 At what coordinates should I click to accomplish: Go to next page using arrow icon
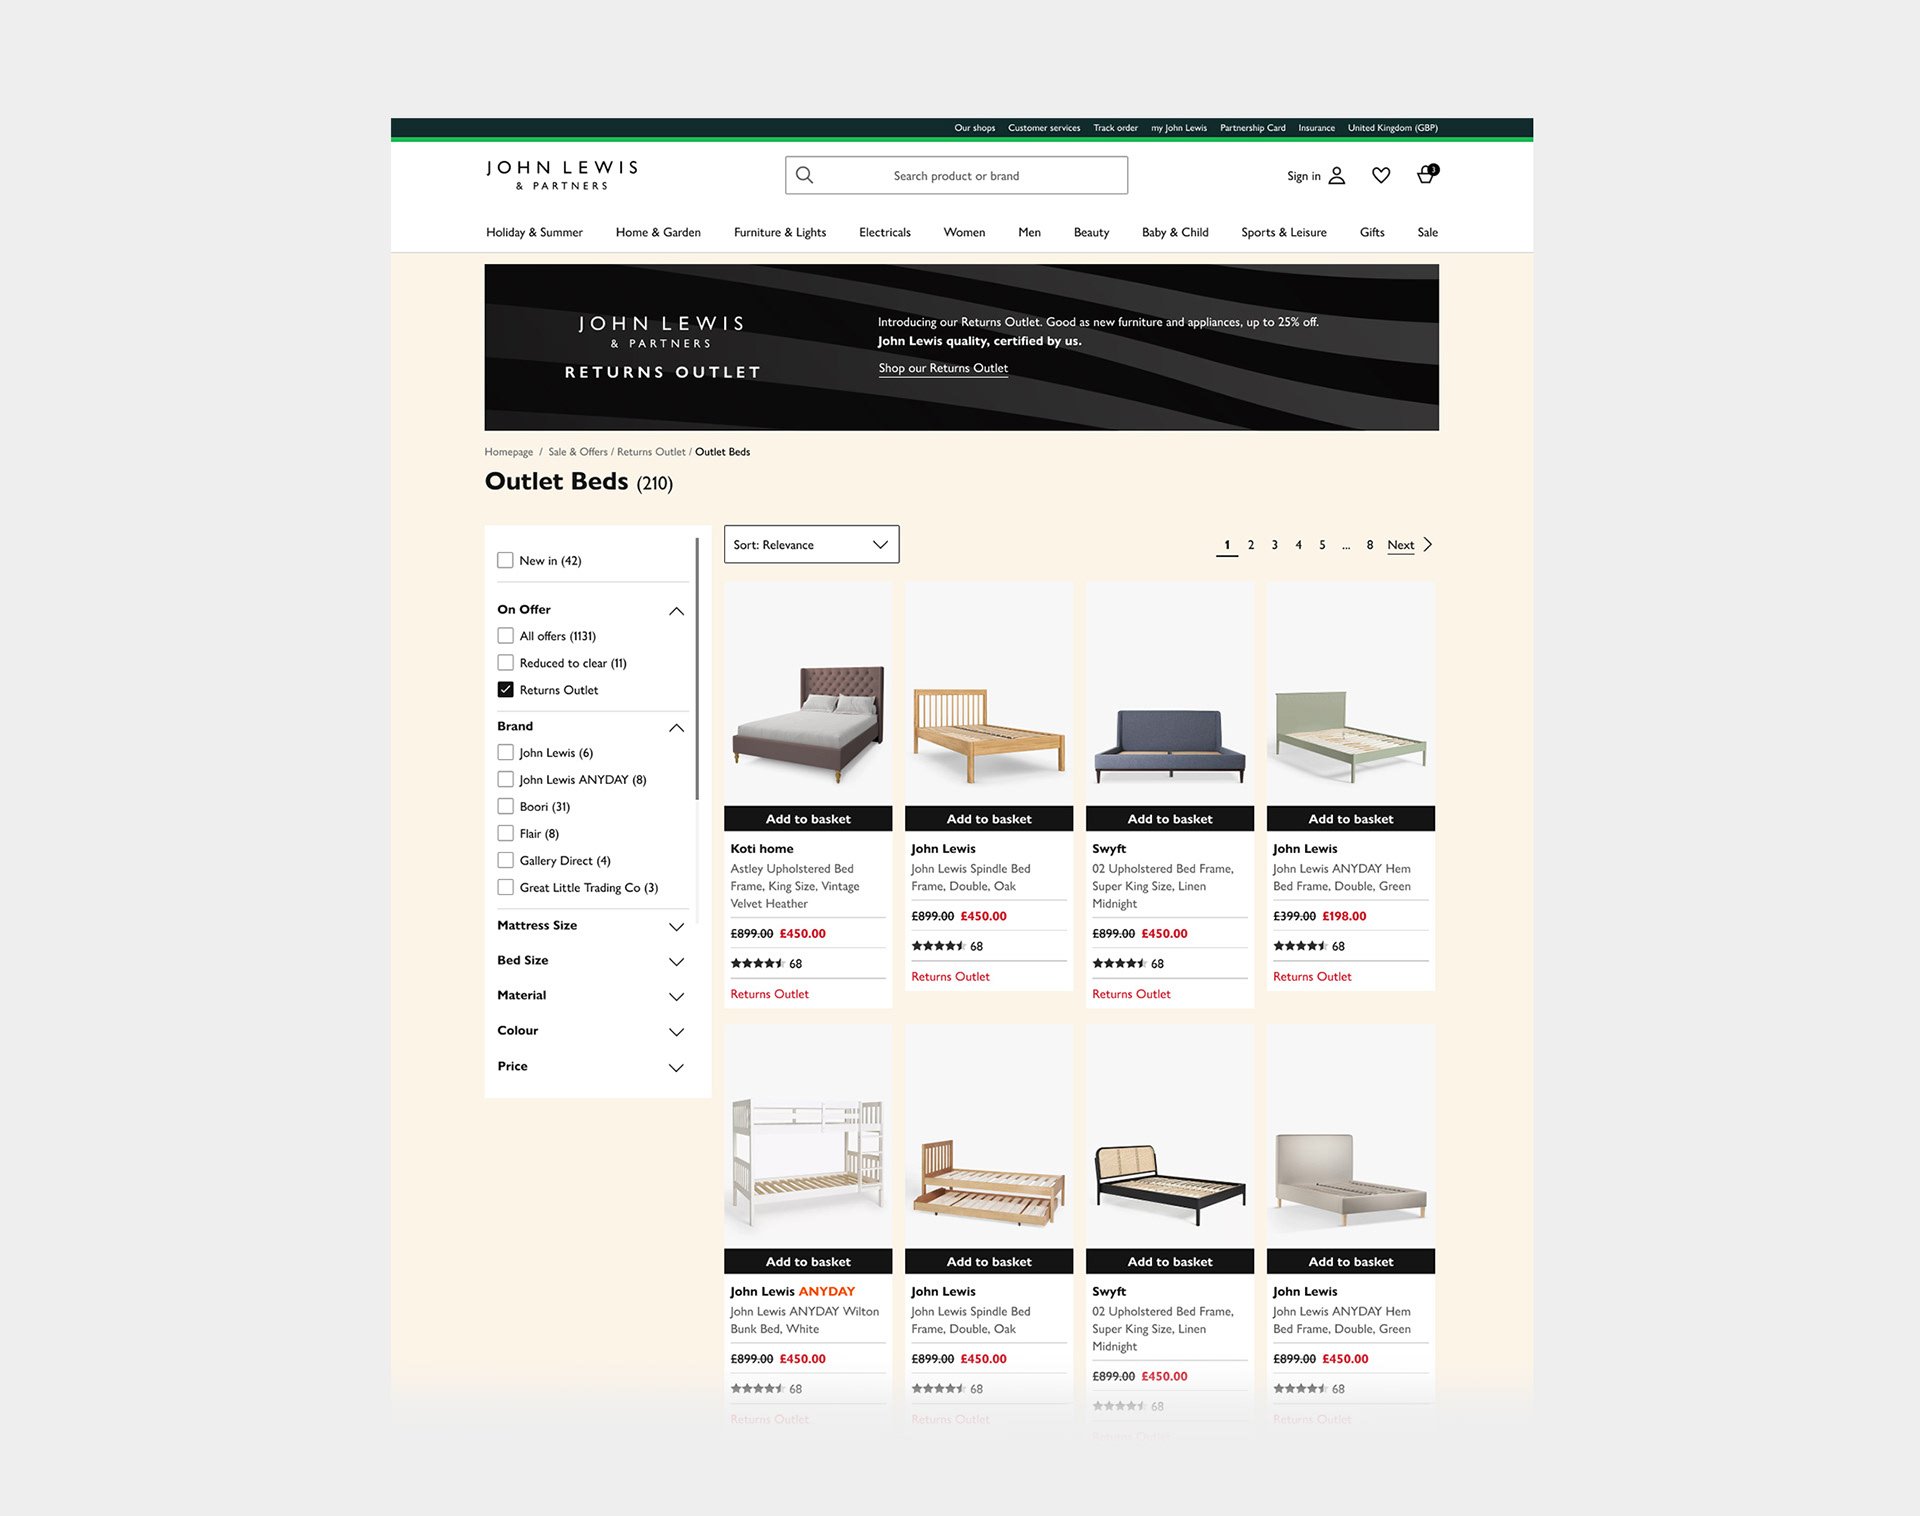[x=1428, y=545]
